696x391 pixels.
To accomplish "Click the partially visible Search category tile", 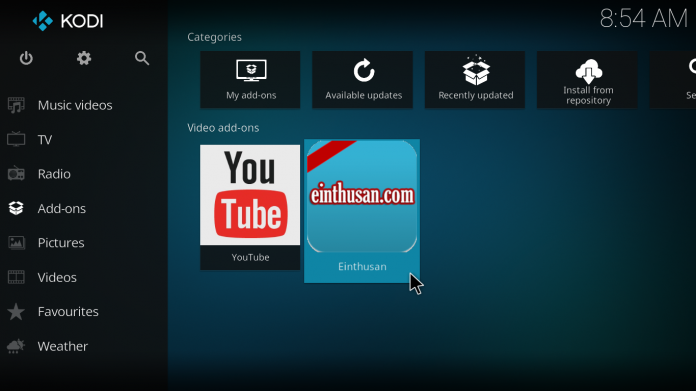I will pyautogui.click(x=673, y=79).
